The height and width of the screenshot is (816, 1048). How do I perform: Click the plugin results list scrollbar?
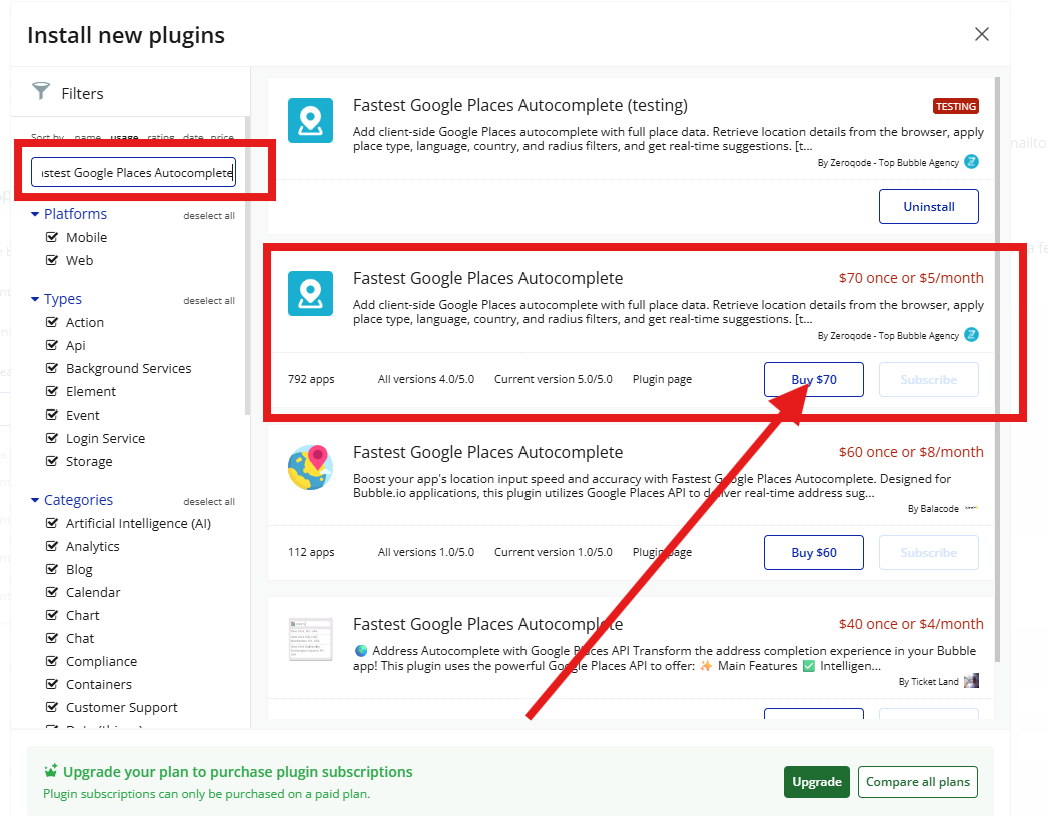tap(997, 369)
